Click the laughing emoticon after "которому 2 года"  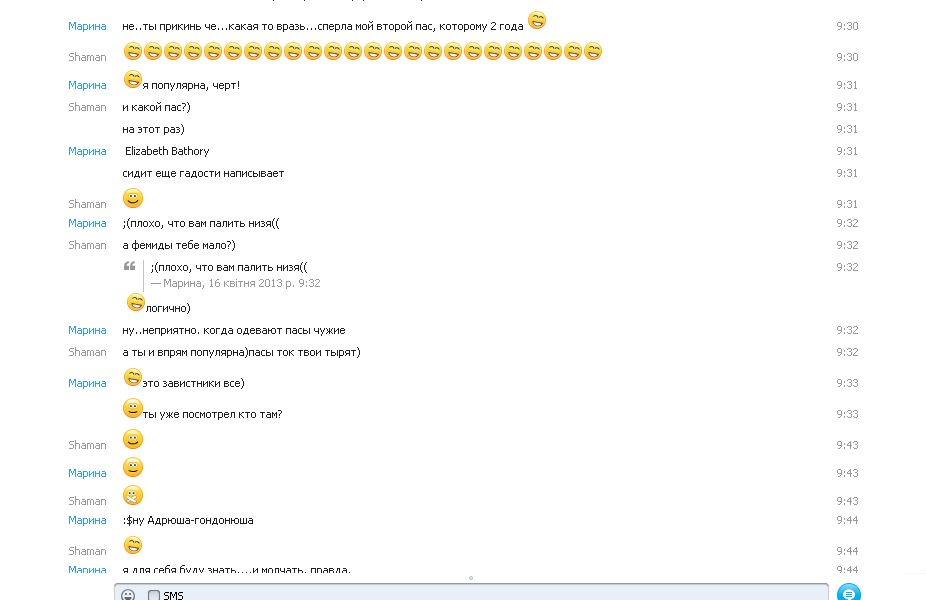pos(537,21)
